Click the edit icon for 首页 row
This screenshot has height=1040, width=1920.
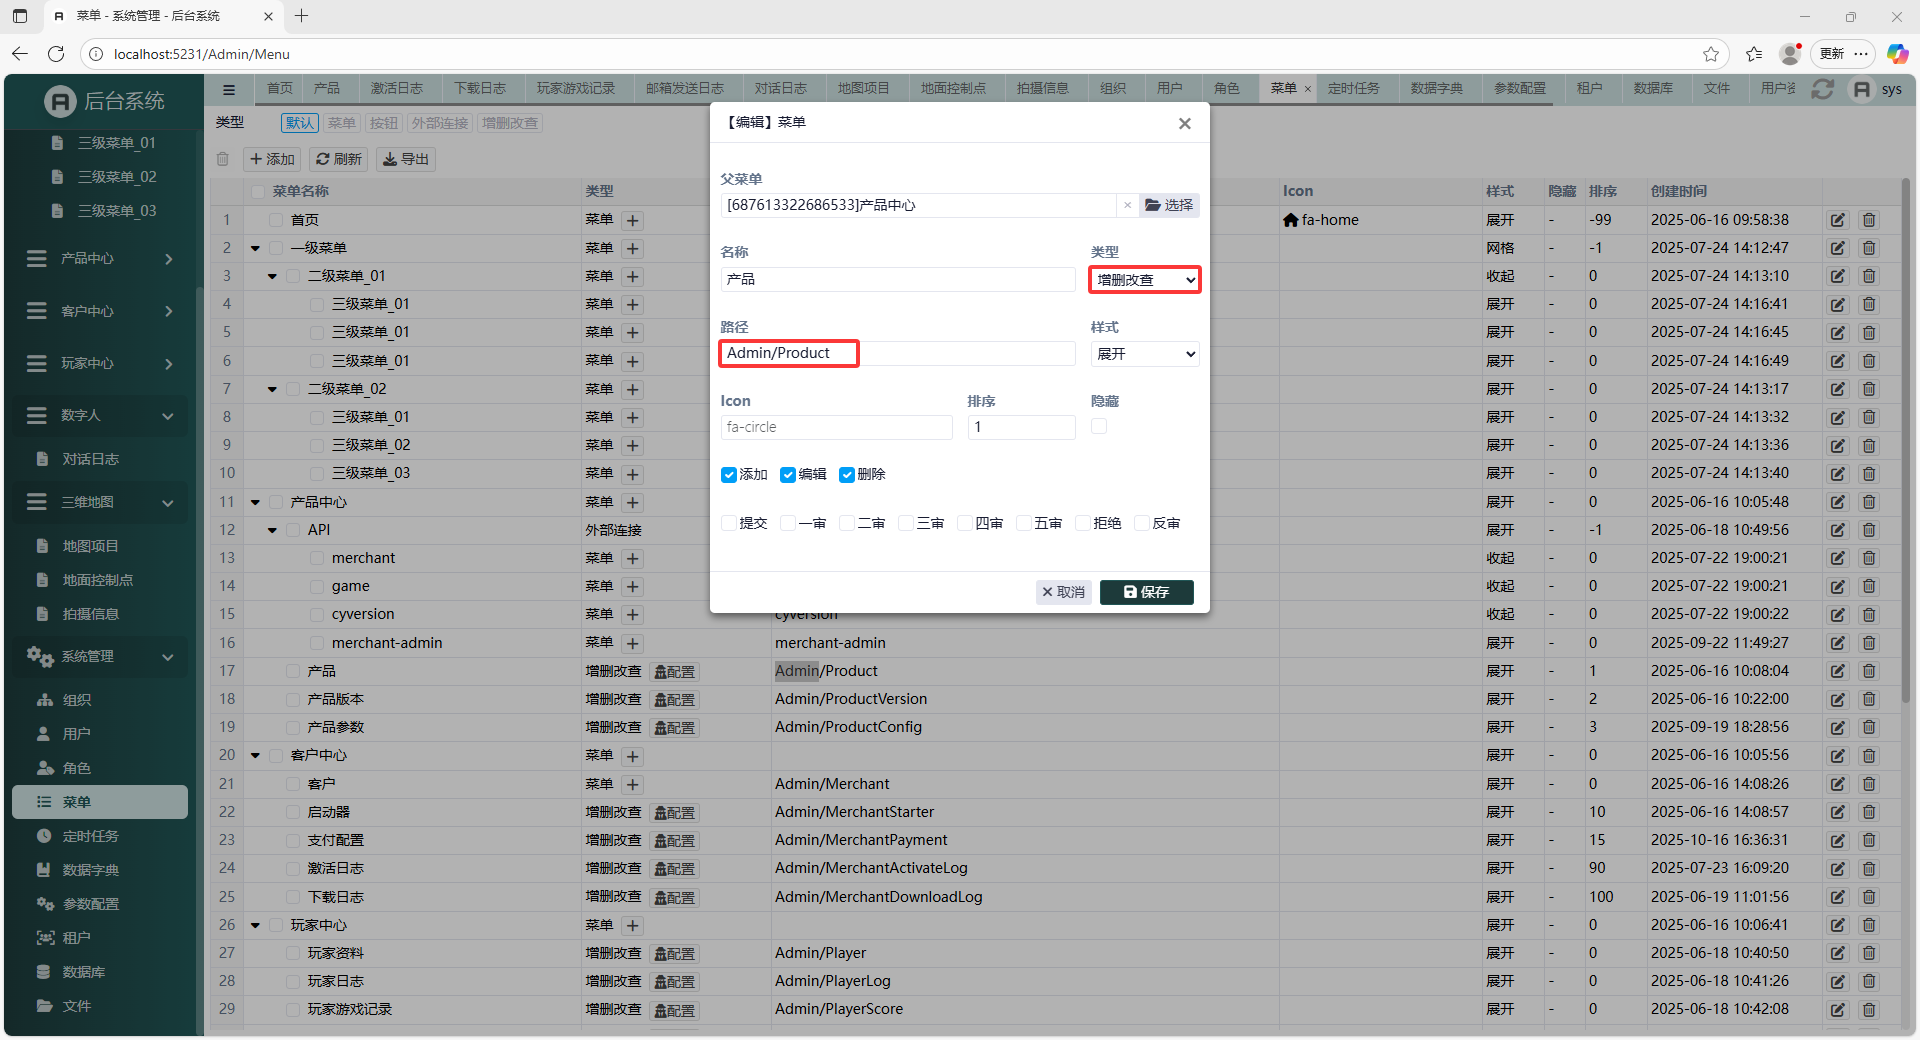click(x=1837, y=220)
